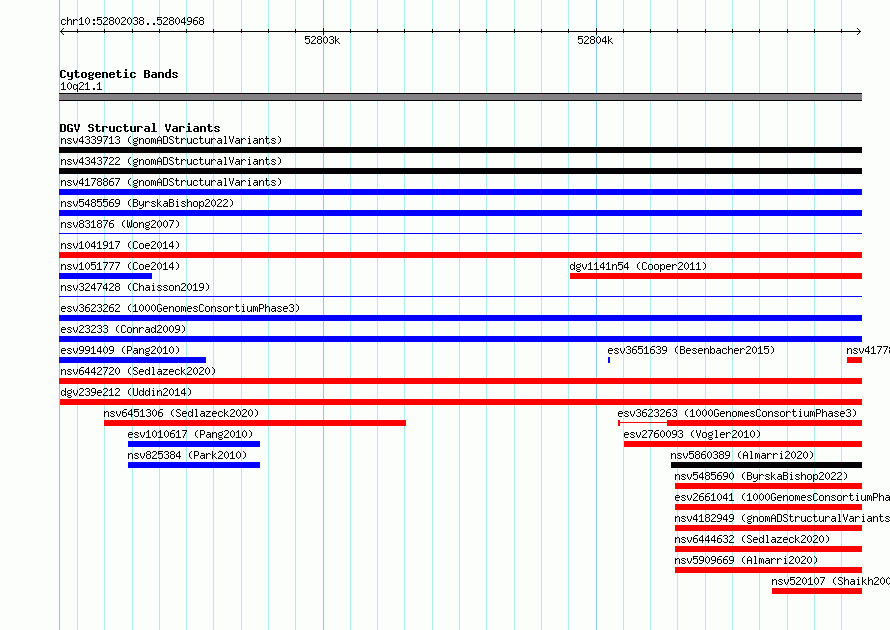Select the black bar under nsv4339713
The image size is (890, 630).
460,150
